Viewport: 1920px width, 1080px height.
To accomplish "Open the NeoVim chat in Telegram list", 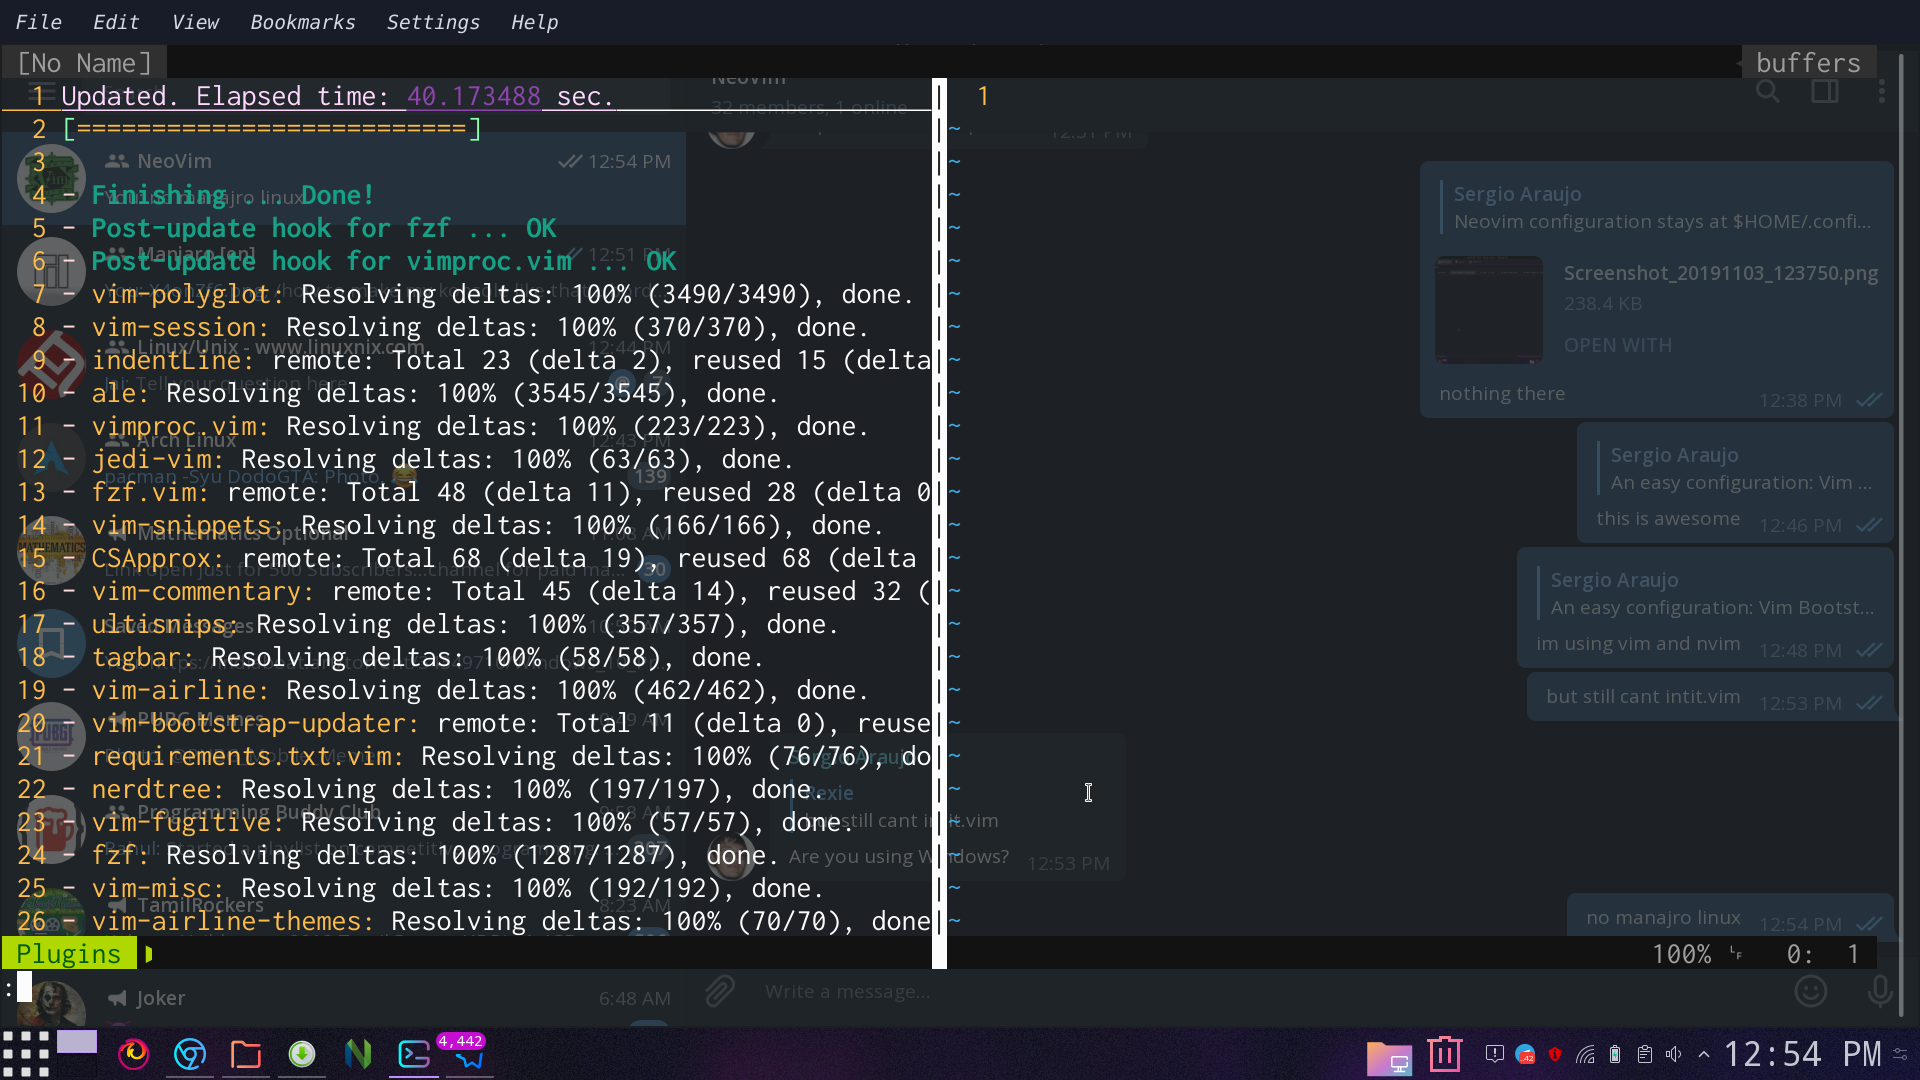I will [x=343, y=178].
